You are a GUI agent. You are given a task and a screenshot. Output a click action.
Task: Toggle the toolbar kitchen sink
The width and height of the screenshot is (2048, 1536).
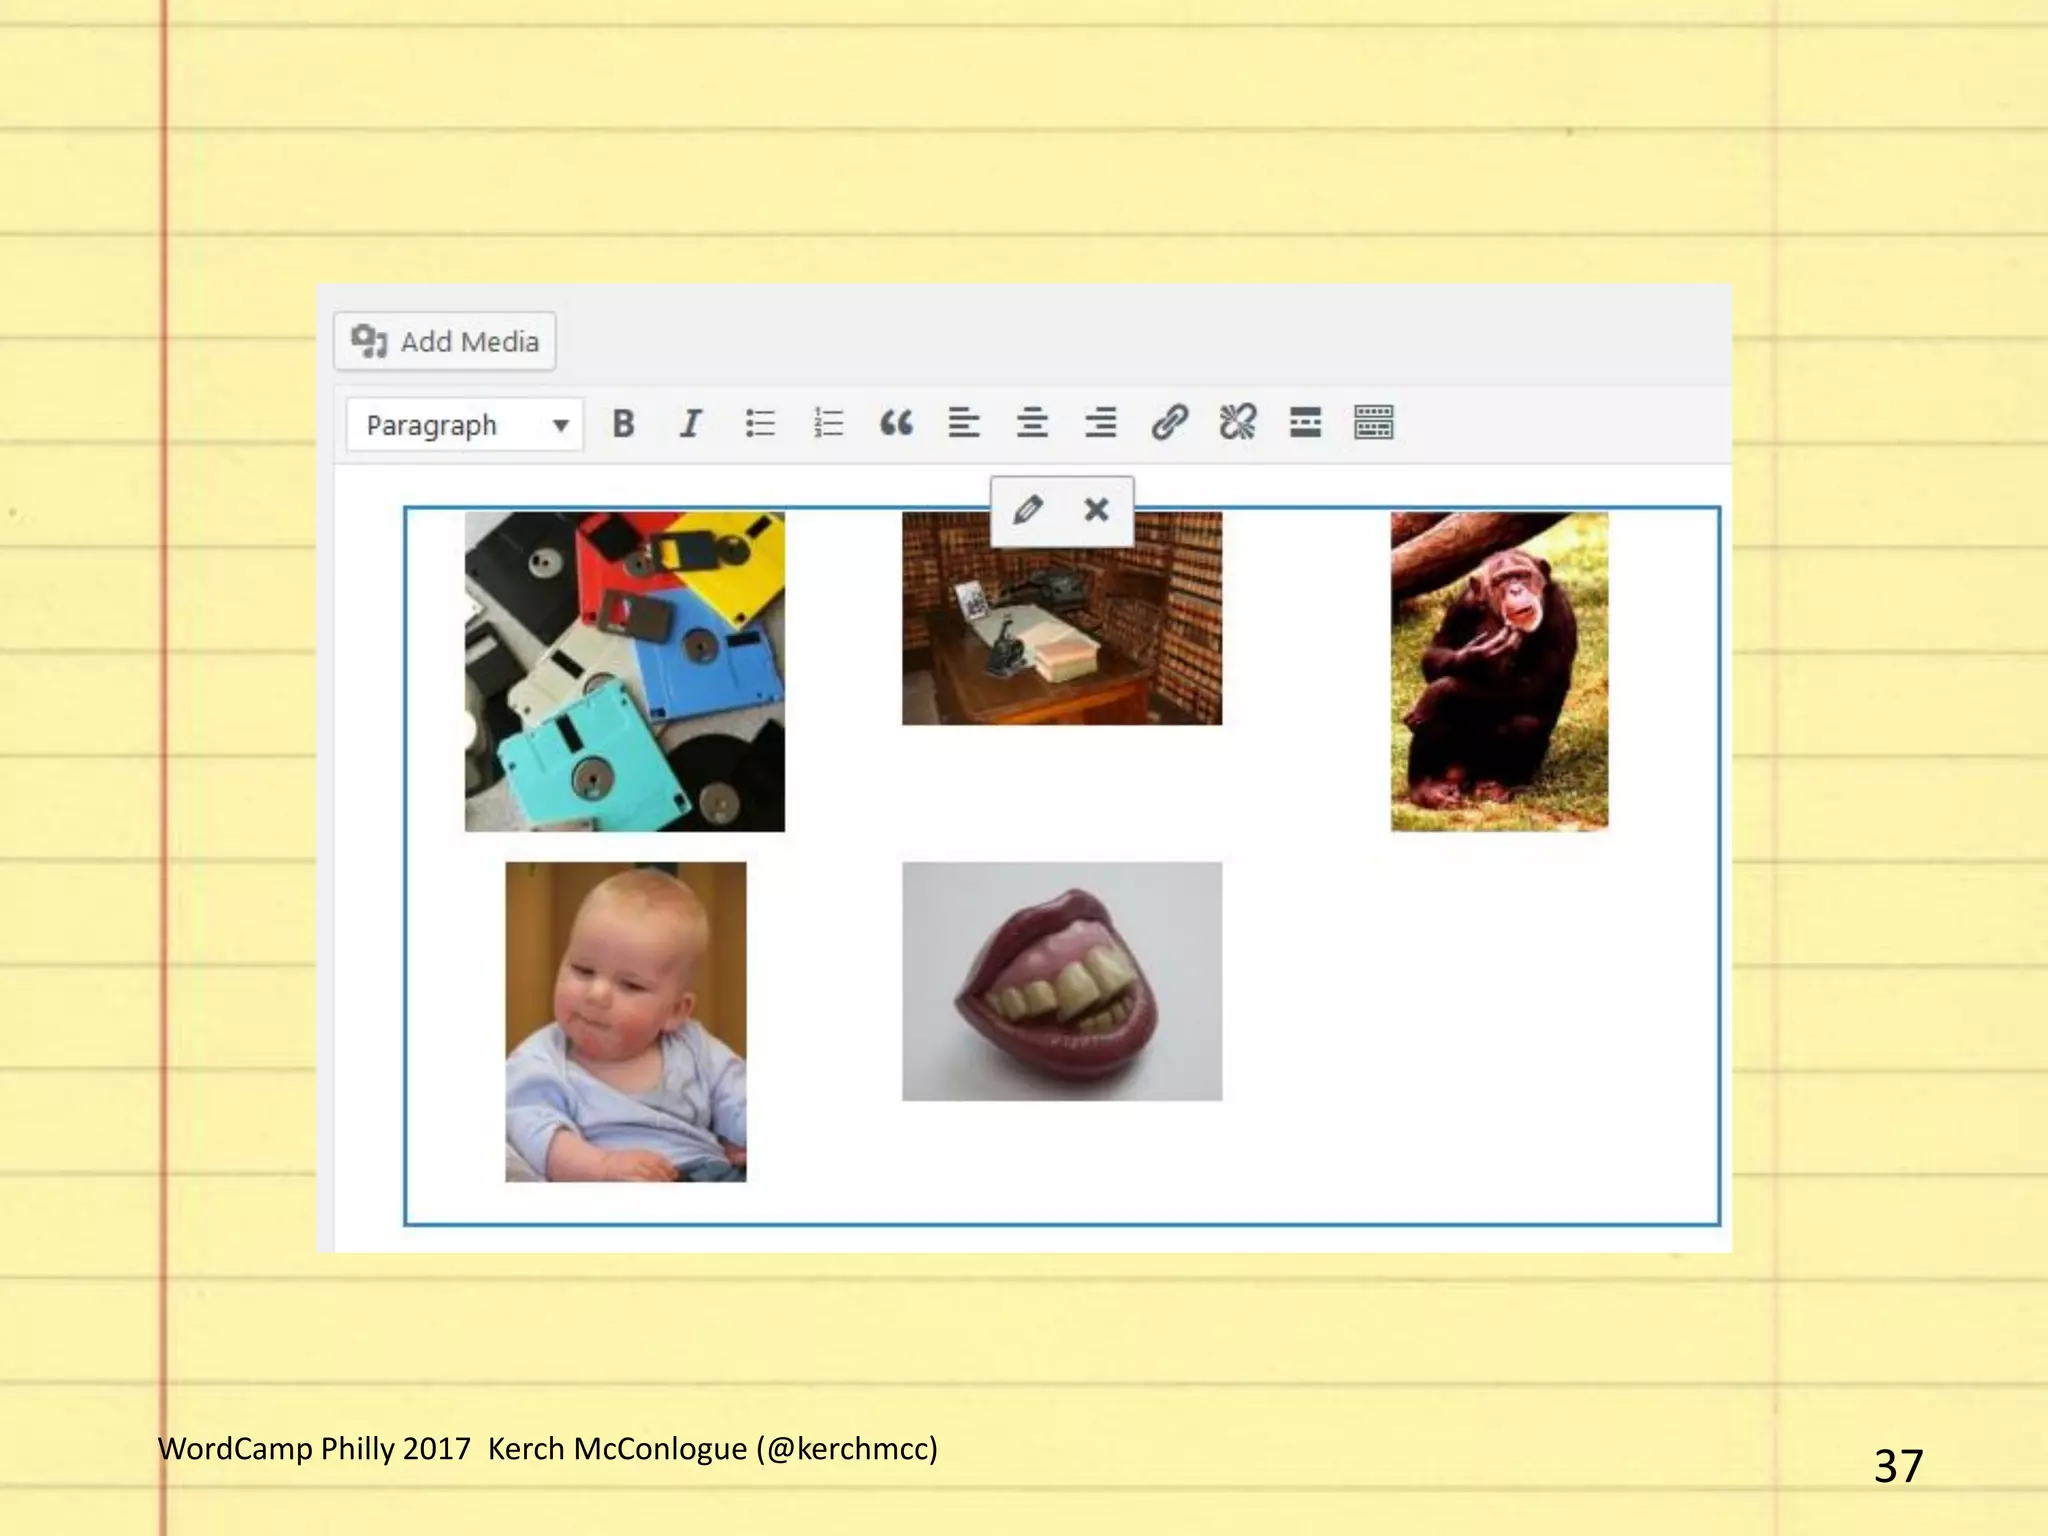tap(1374, 424)
